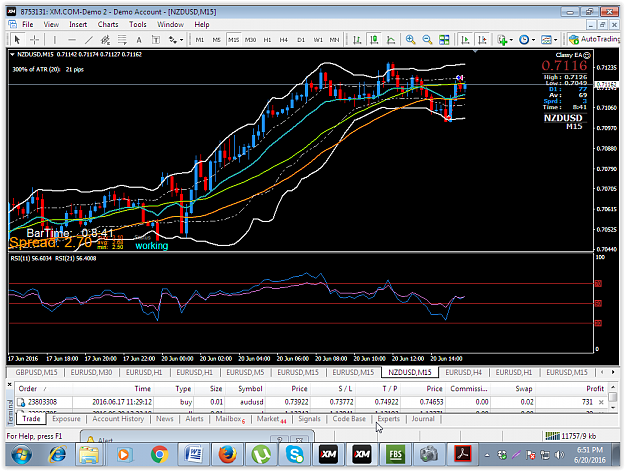
Task: Open the View menu
Action: point(51,24)
